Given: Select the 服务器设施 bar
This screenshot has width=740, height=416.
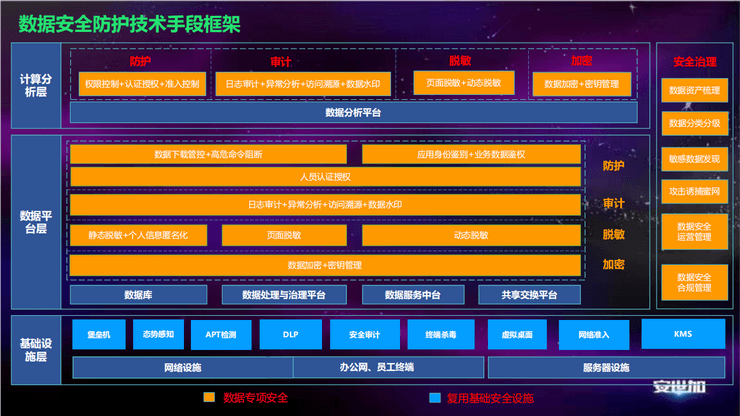Looking at the screenshot, I should tap(606, 367).
